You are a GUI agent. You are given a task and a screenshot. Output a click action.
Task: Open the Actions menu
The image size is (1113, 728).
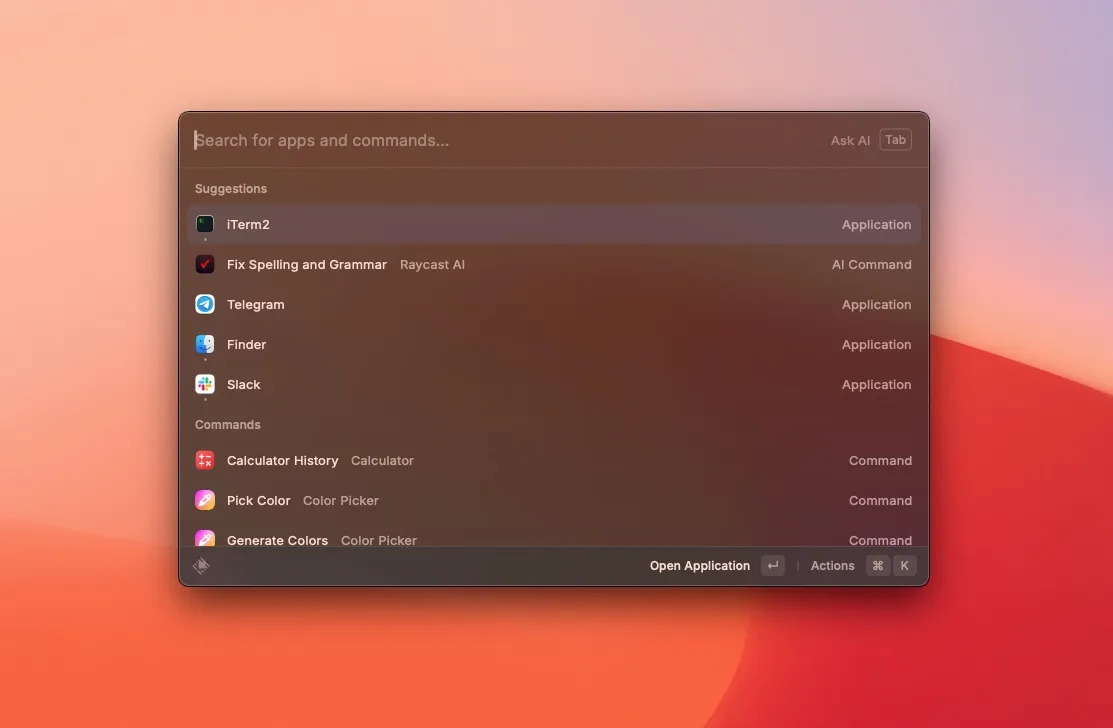pos(832,565)
